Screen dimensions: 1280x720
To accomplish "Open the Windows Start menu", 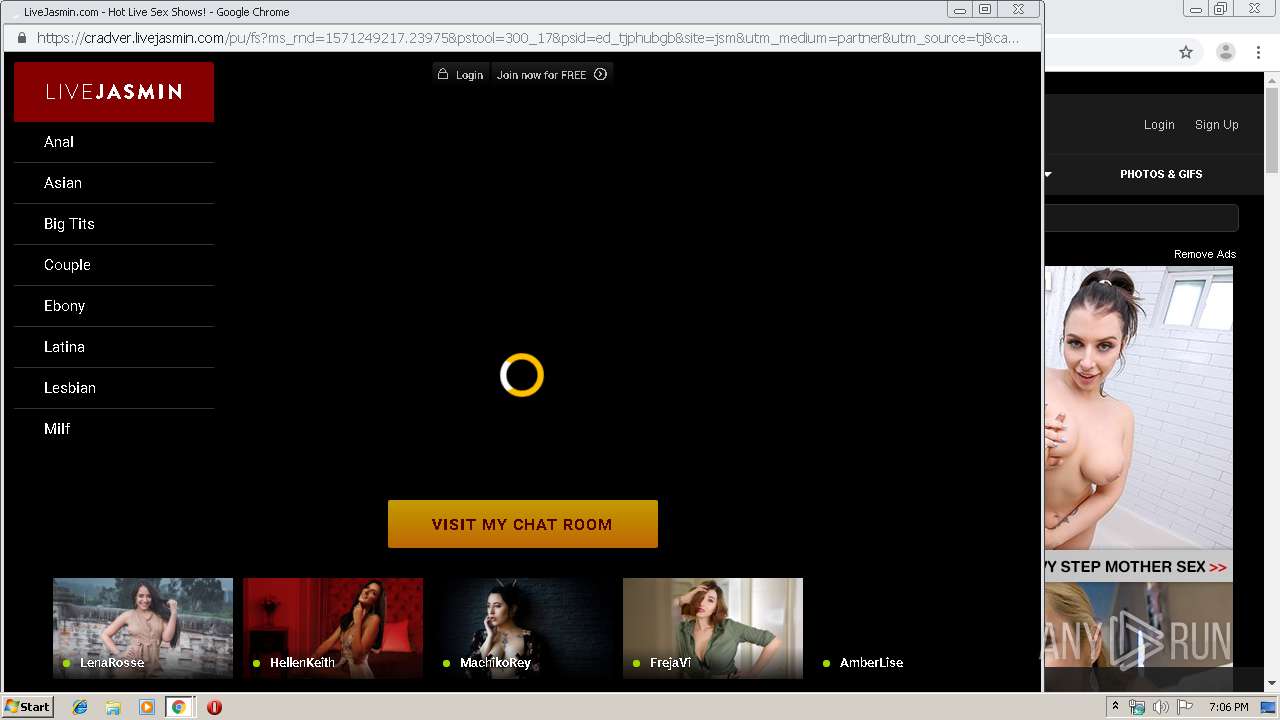I will (x=27, y=707).
